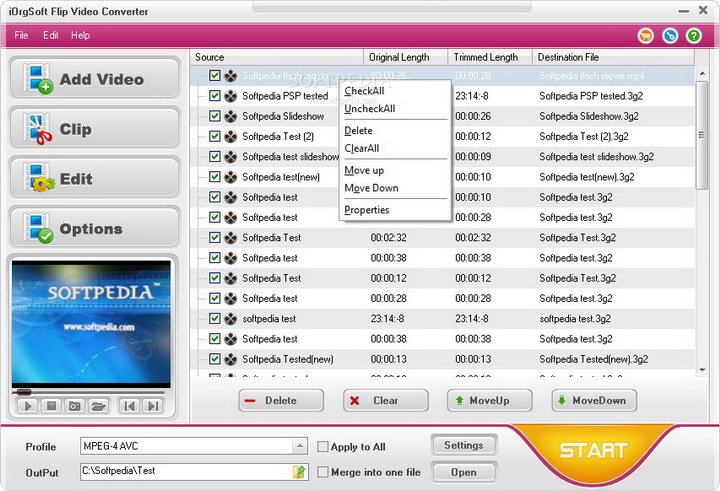
Task: Uncheck the Softpedia Slideshow checkbox
Action: coord(214,116)
